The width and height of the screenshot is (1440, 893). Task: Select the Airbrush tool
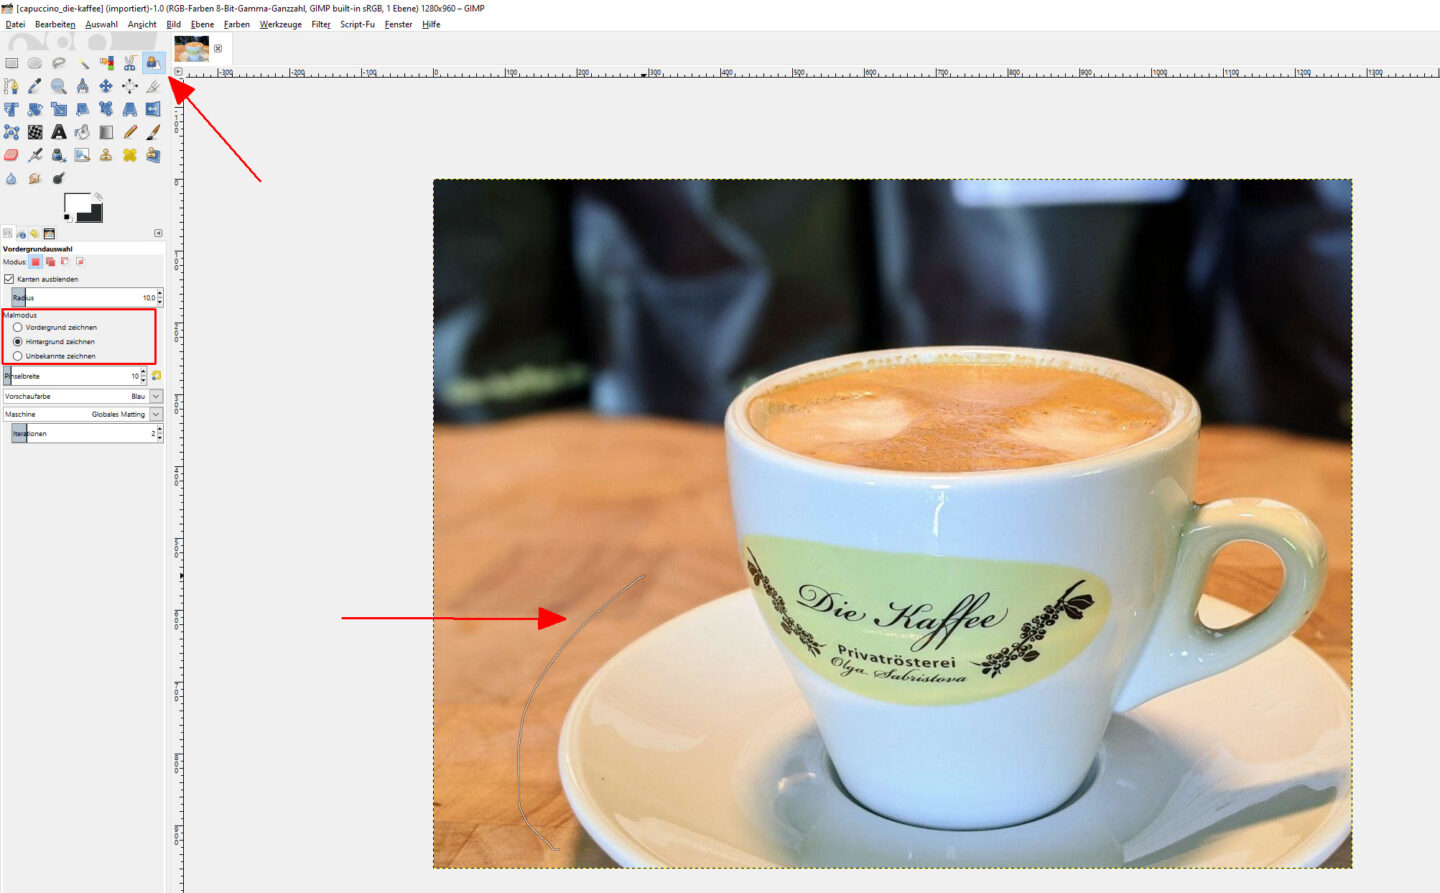click(35, 155)
